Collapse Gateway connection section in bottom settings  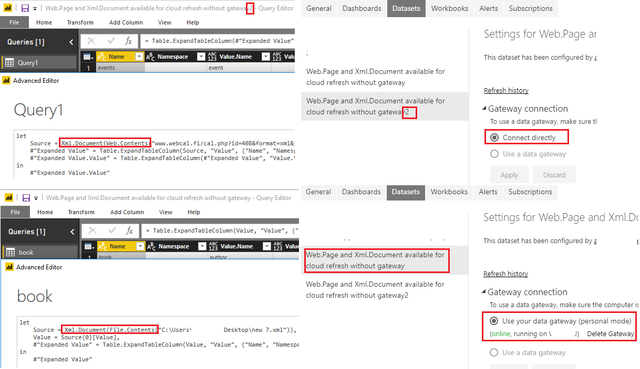pyautogui.click(x=484, y=292)
